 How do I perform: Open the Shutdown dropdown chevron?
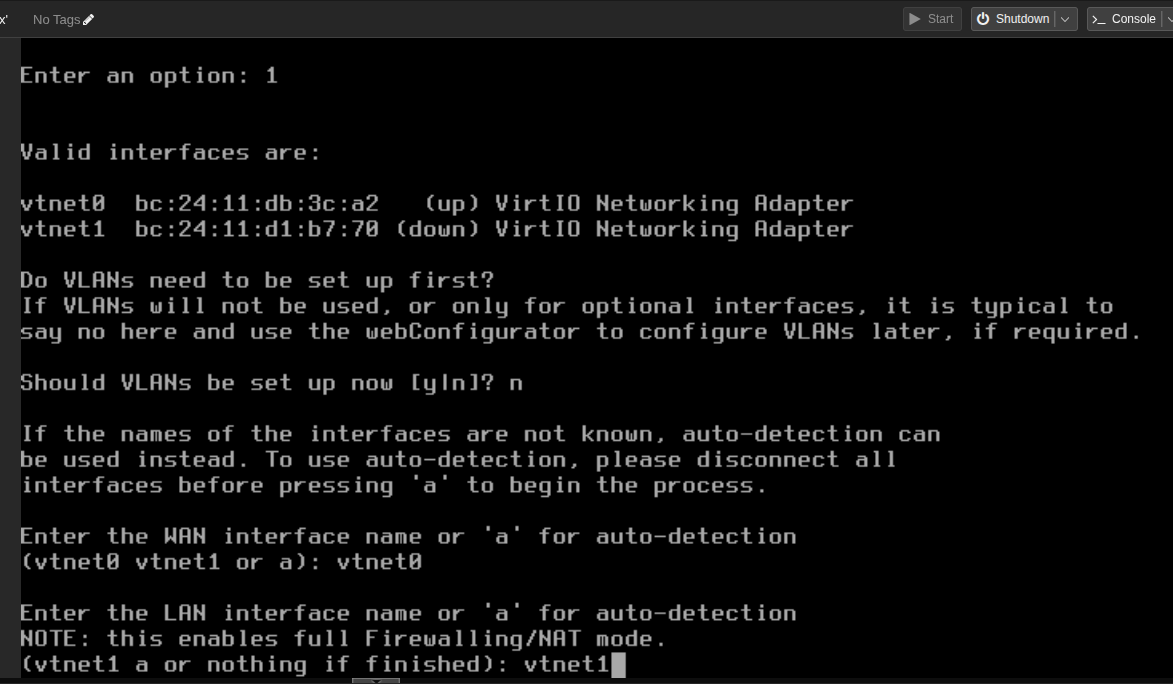pos(1064,18)
